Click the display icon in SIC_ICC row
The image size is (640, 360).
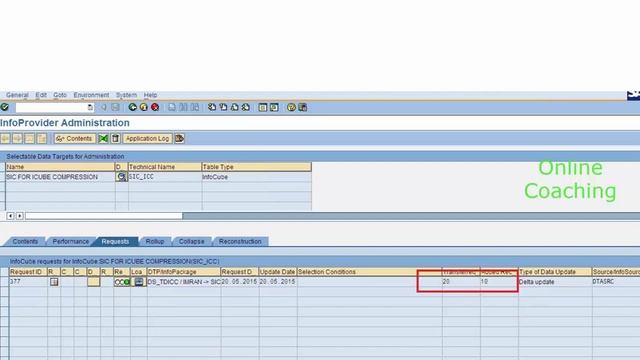coord(121,177)
